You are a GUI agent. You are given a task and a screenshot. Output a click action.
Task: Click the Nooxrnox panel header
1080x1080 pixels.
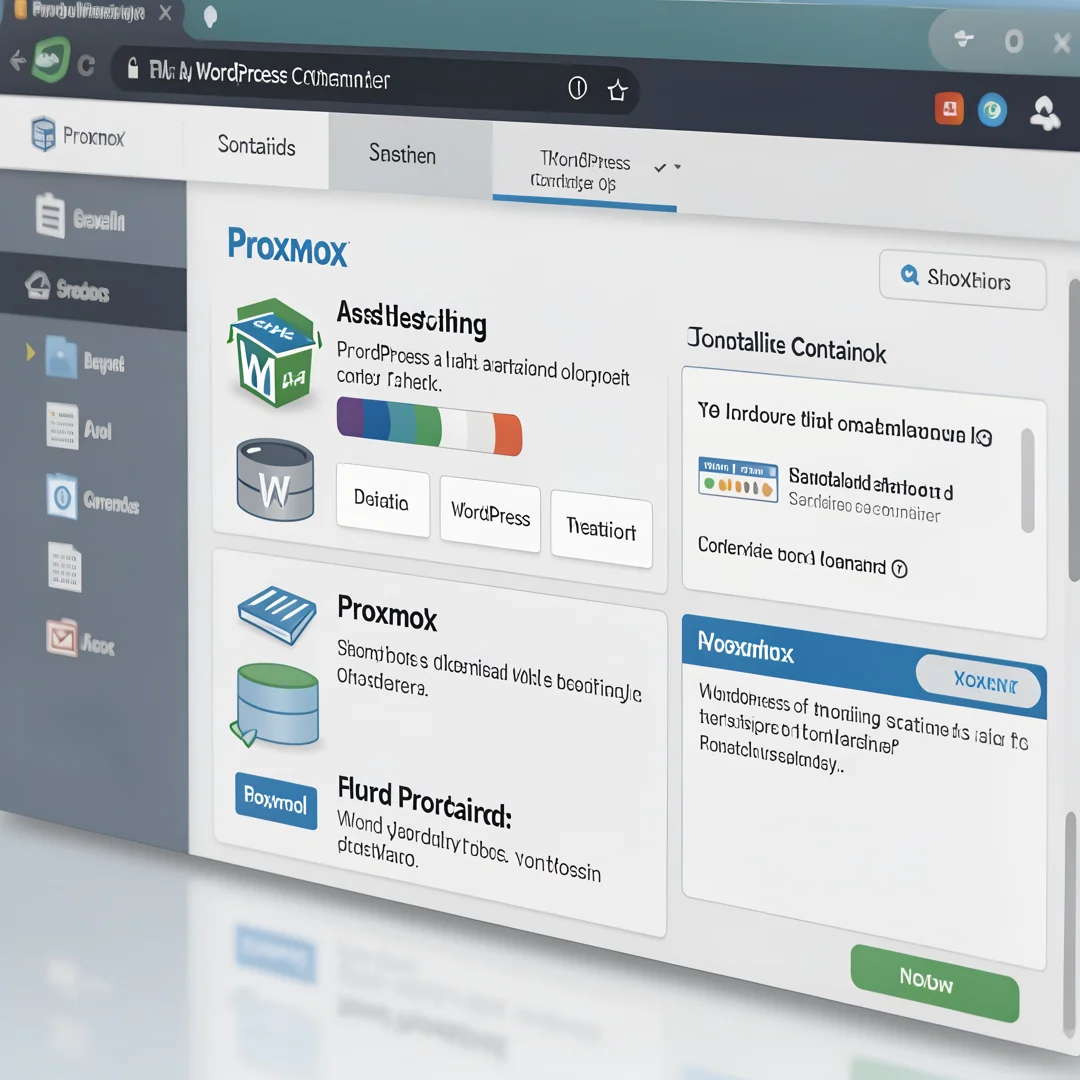coord(864,667)
